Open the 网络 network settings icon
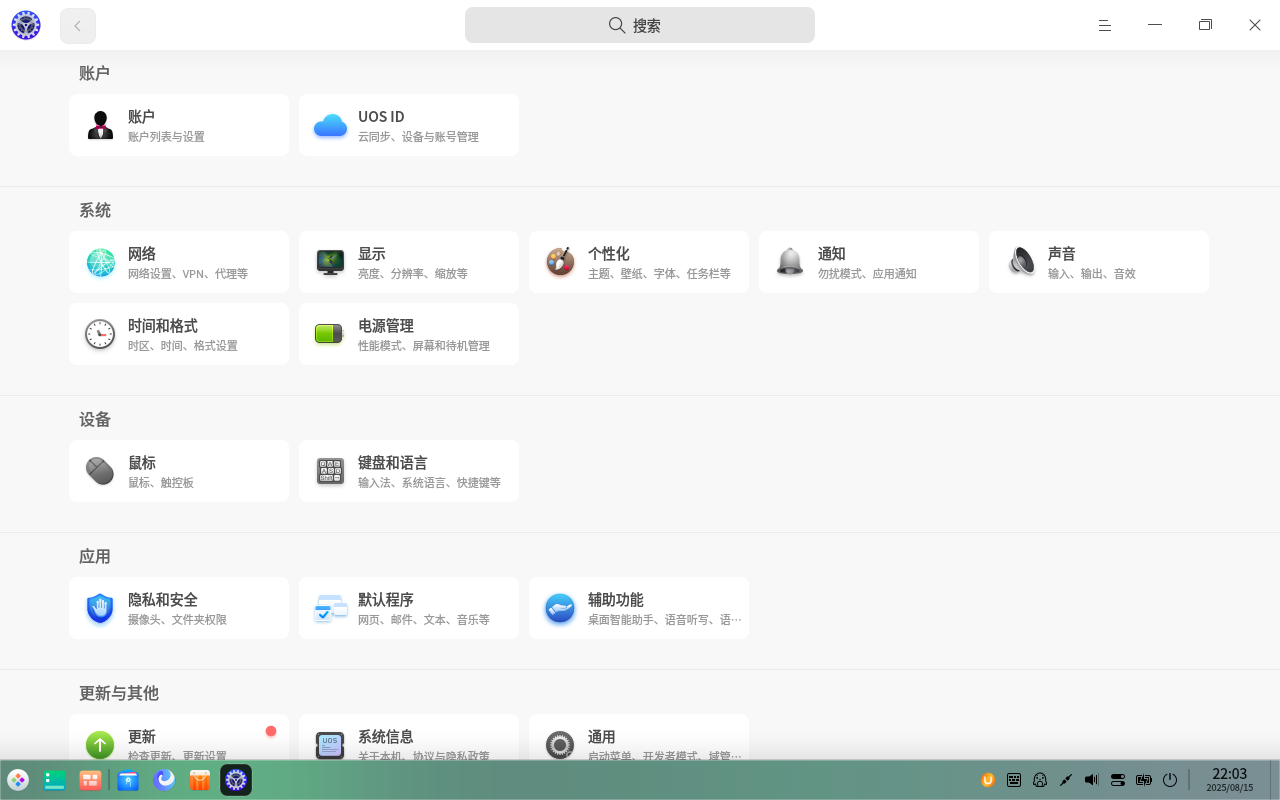Screen dimensions: 1280x800 pos(101,262)
